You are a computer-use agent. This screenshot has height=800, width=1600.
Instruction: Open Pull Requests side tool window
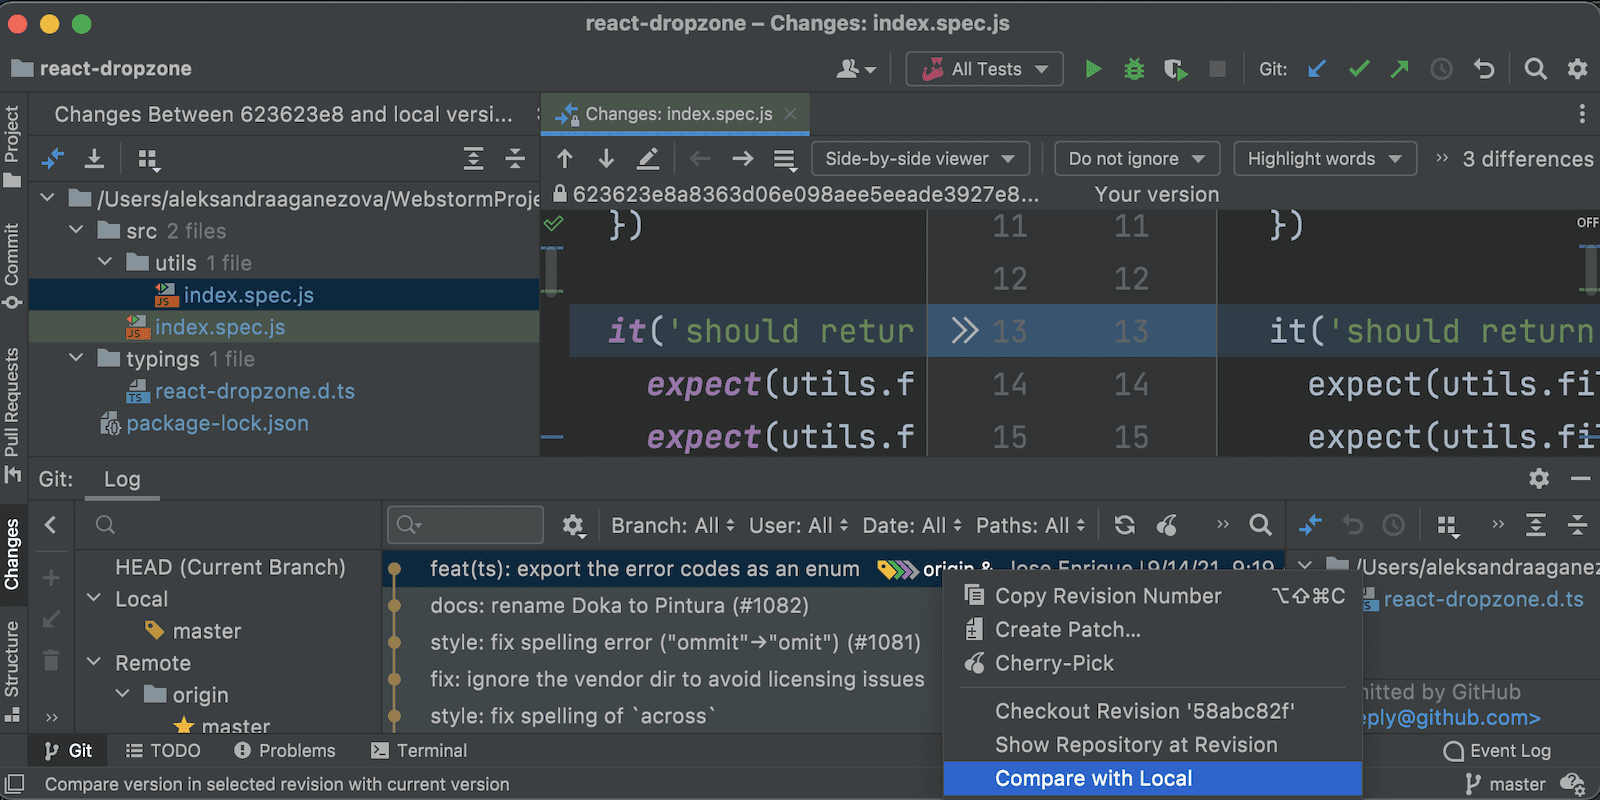pyautogui.click(x=12, y=415)
